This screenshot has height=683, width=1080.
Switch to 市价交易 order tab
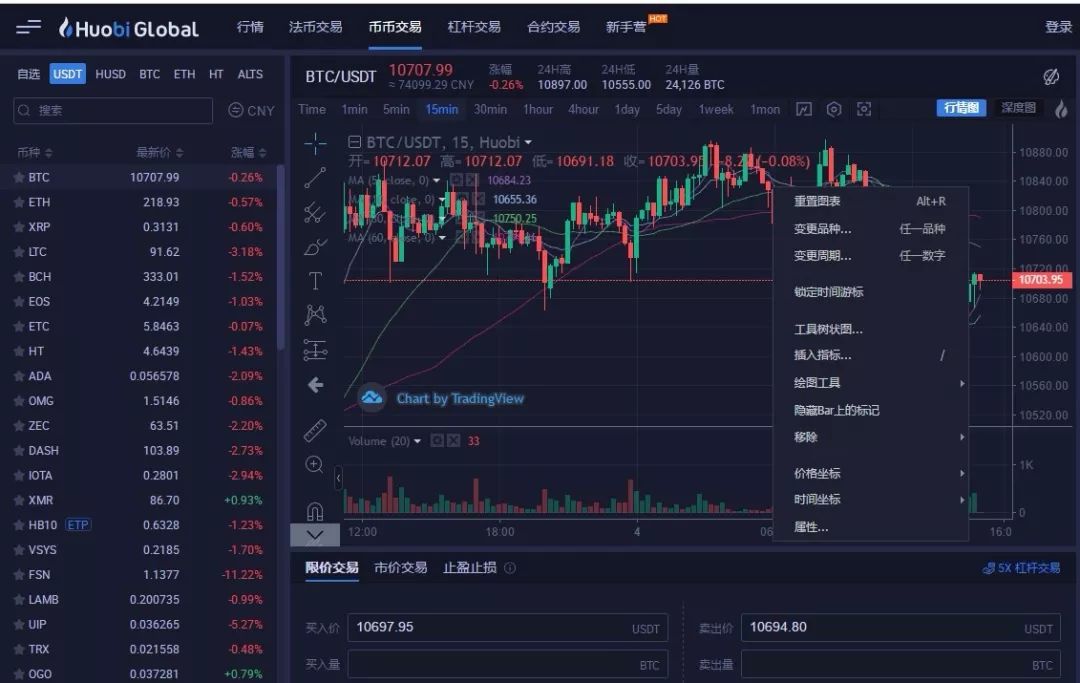401,568
